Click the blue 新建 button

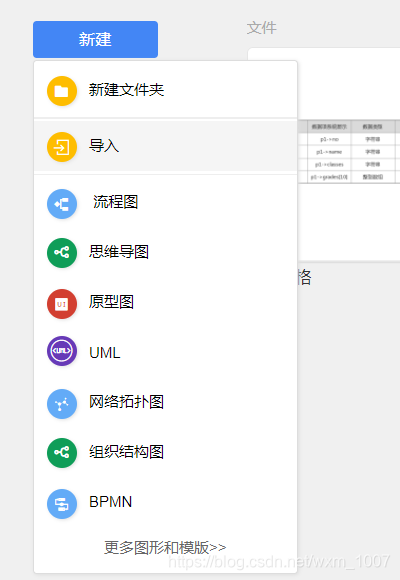coord(95,39)
